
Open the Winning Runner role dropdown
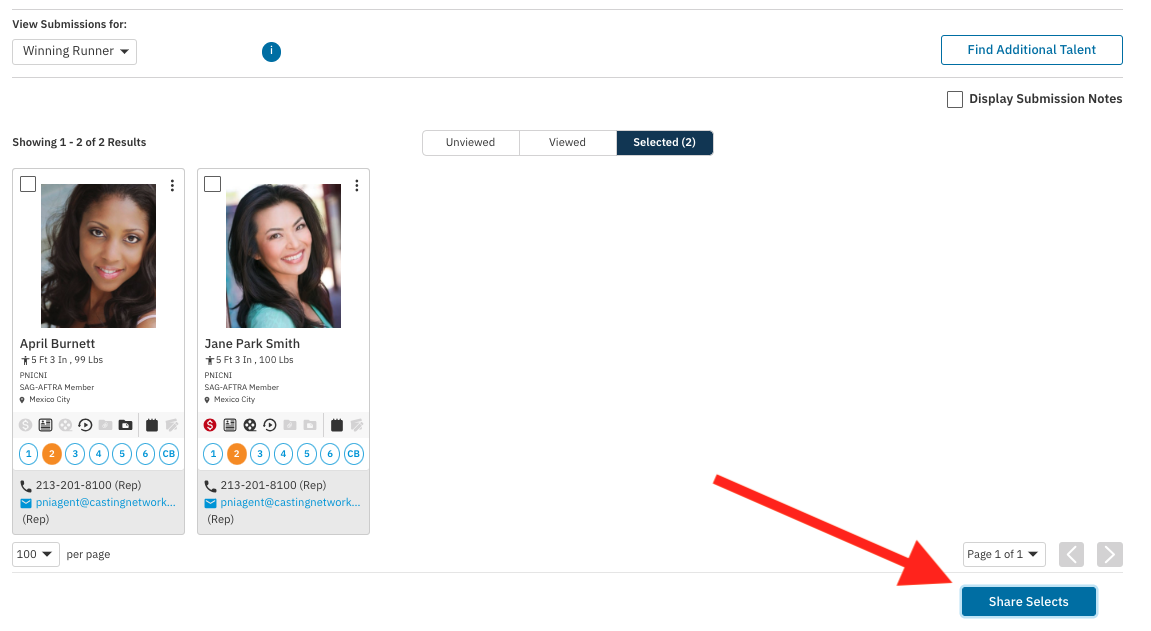[74, 51]
